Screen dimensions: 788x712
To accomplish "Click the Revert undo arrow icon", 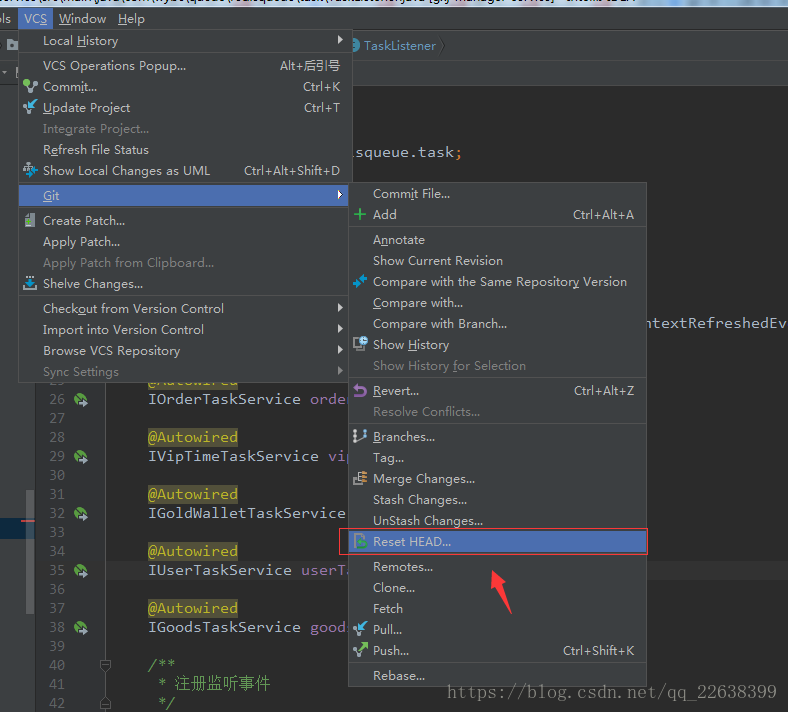I will click(360, 391).
